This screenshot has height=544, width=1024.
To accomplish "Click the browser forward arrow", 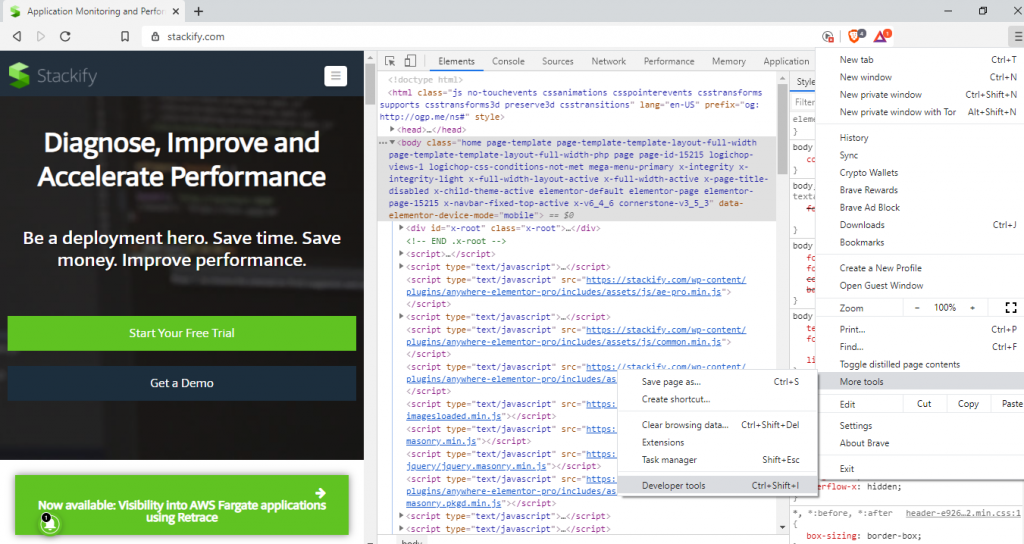I will [x=40, y=37].
